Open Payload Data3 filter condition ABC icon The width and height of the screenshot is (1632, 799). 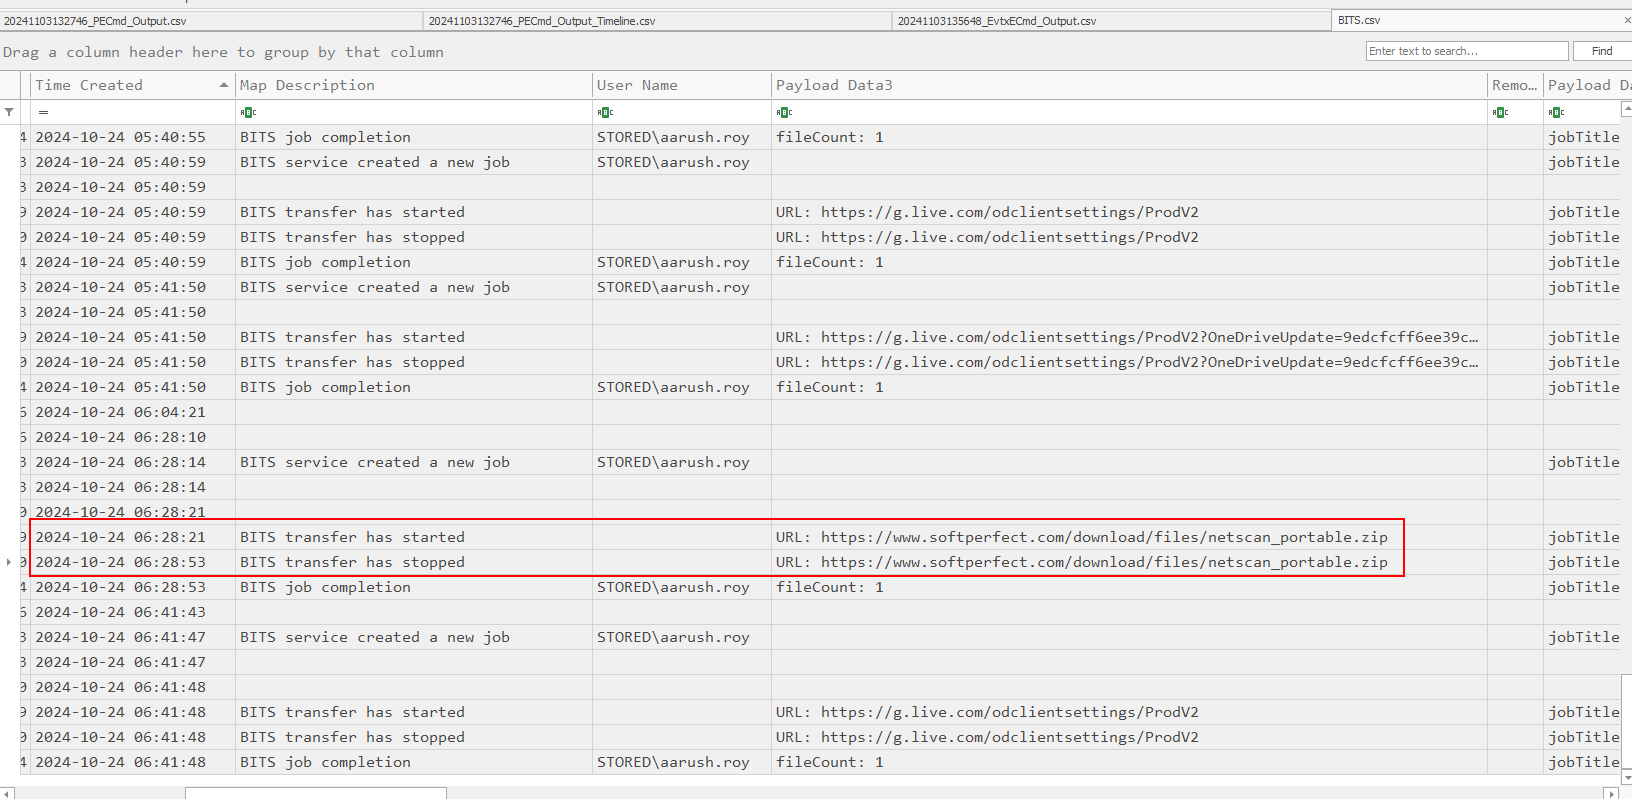click(x=784, y=112)
